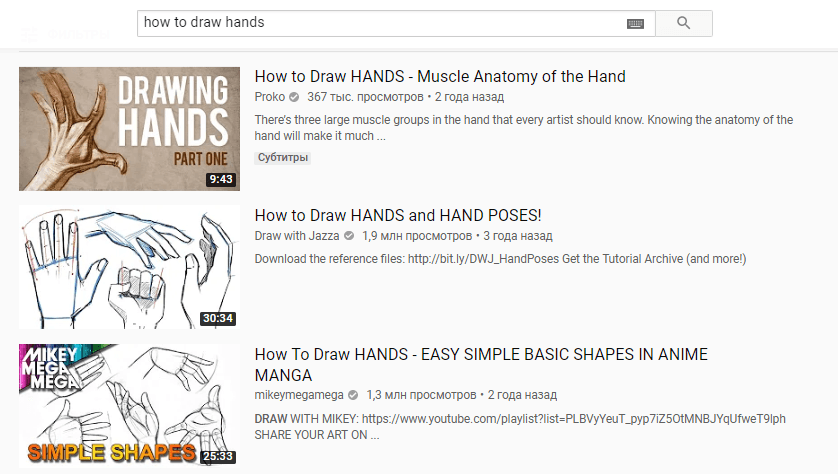
Task: Open "EASY SIMPLE BASIC SHAPES IN ANIME MANGA" title
Action: click(481, 364)
